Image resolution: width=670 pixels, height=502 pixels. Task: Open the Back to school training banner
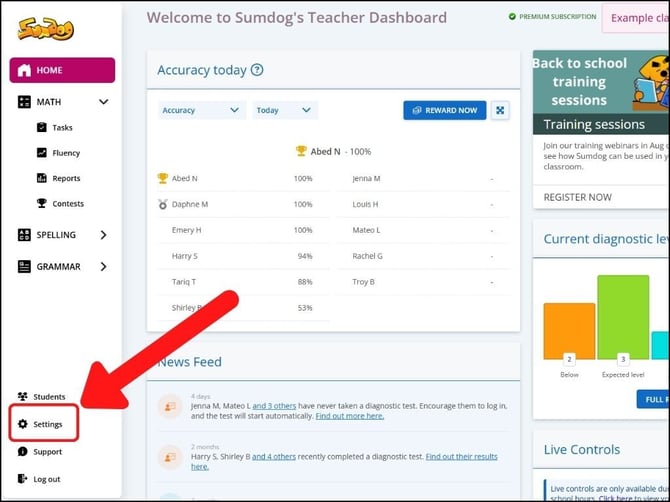tap(601, 82)
